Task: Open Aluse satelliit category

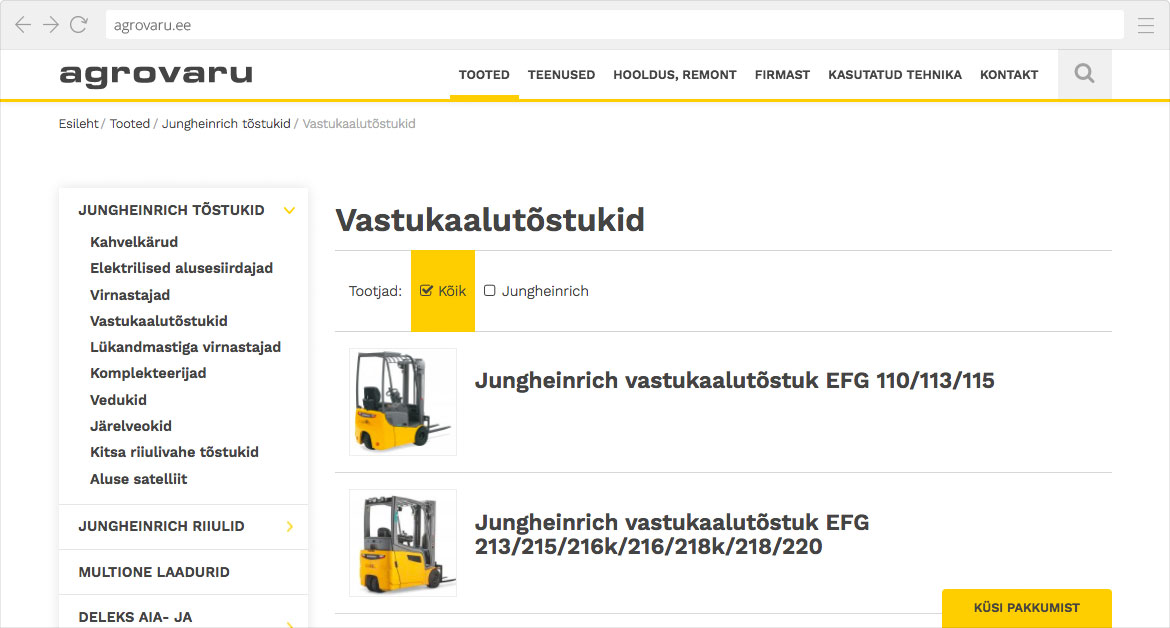Action: (x=138, y=479)
